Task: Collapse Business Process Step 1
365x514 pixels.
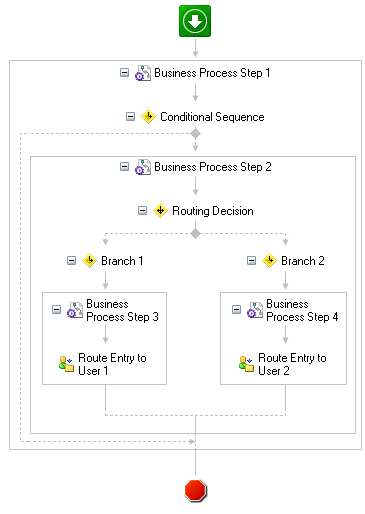Action: pos(124,73)
